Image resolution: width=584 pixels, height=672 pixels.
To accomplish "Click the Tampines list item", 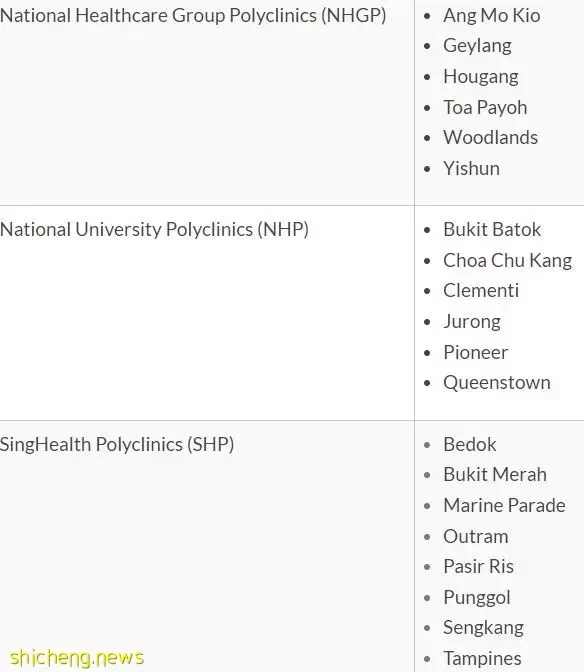I will click(x=482, y=659).
